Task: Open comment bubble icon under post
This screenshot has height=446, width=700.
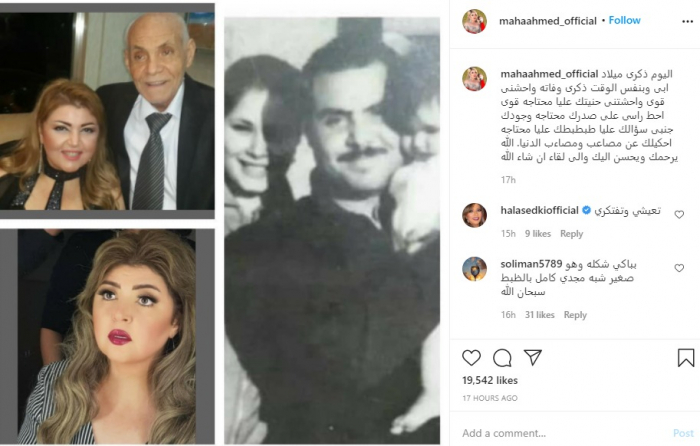Action: 502,358
